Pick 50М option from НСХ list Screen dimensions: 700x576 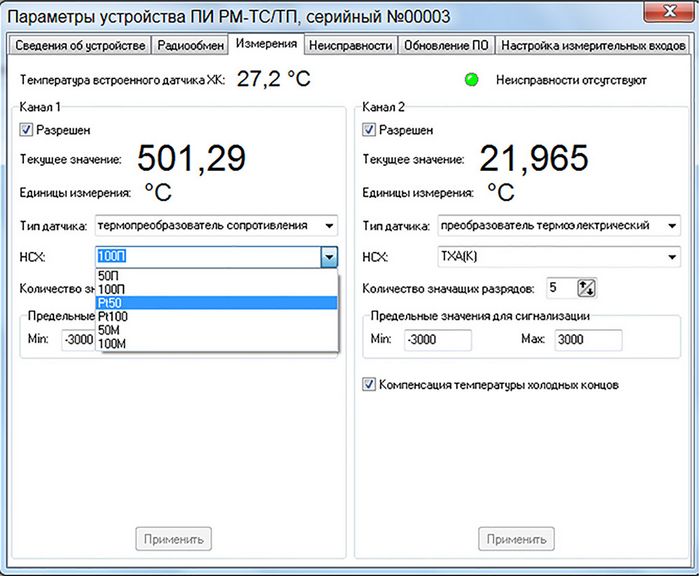[111, 330]
